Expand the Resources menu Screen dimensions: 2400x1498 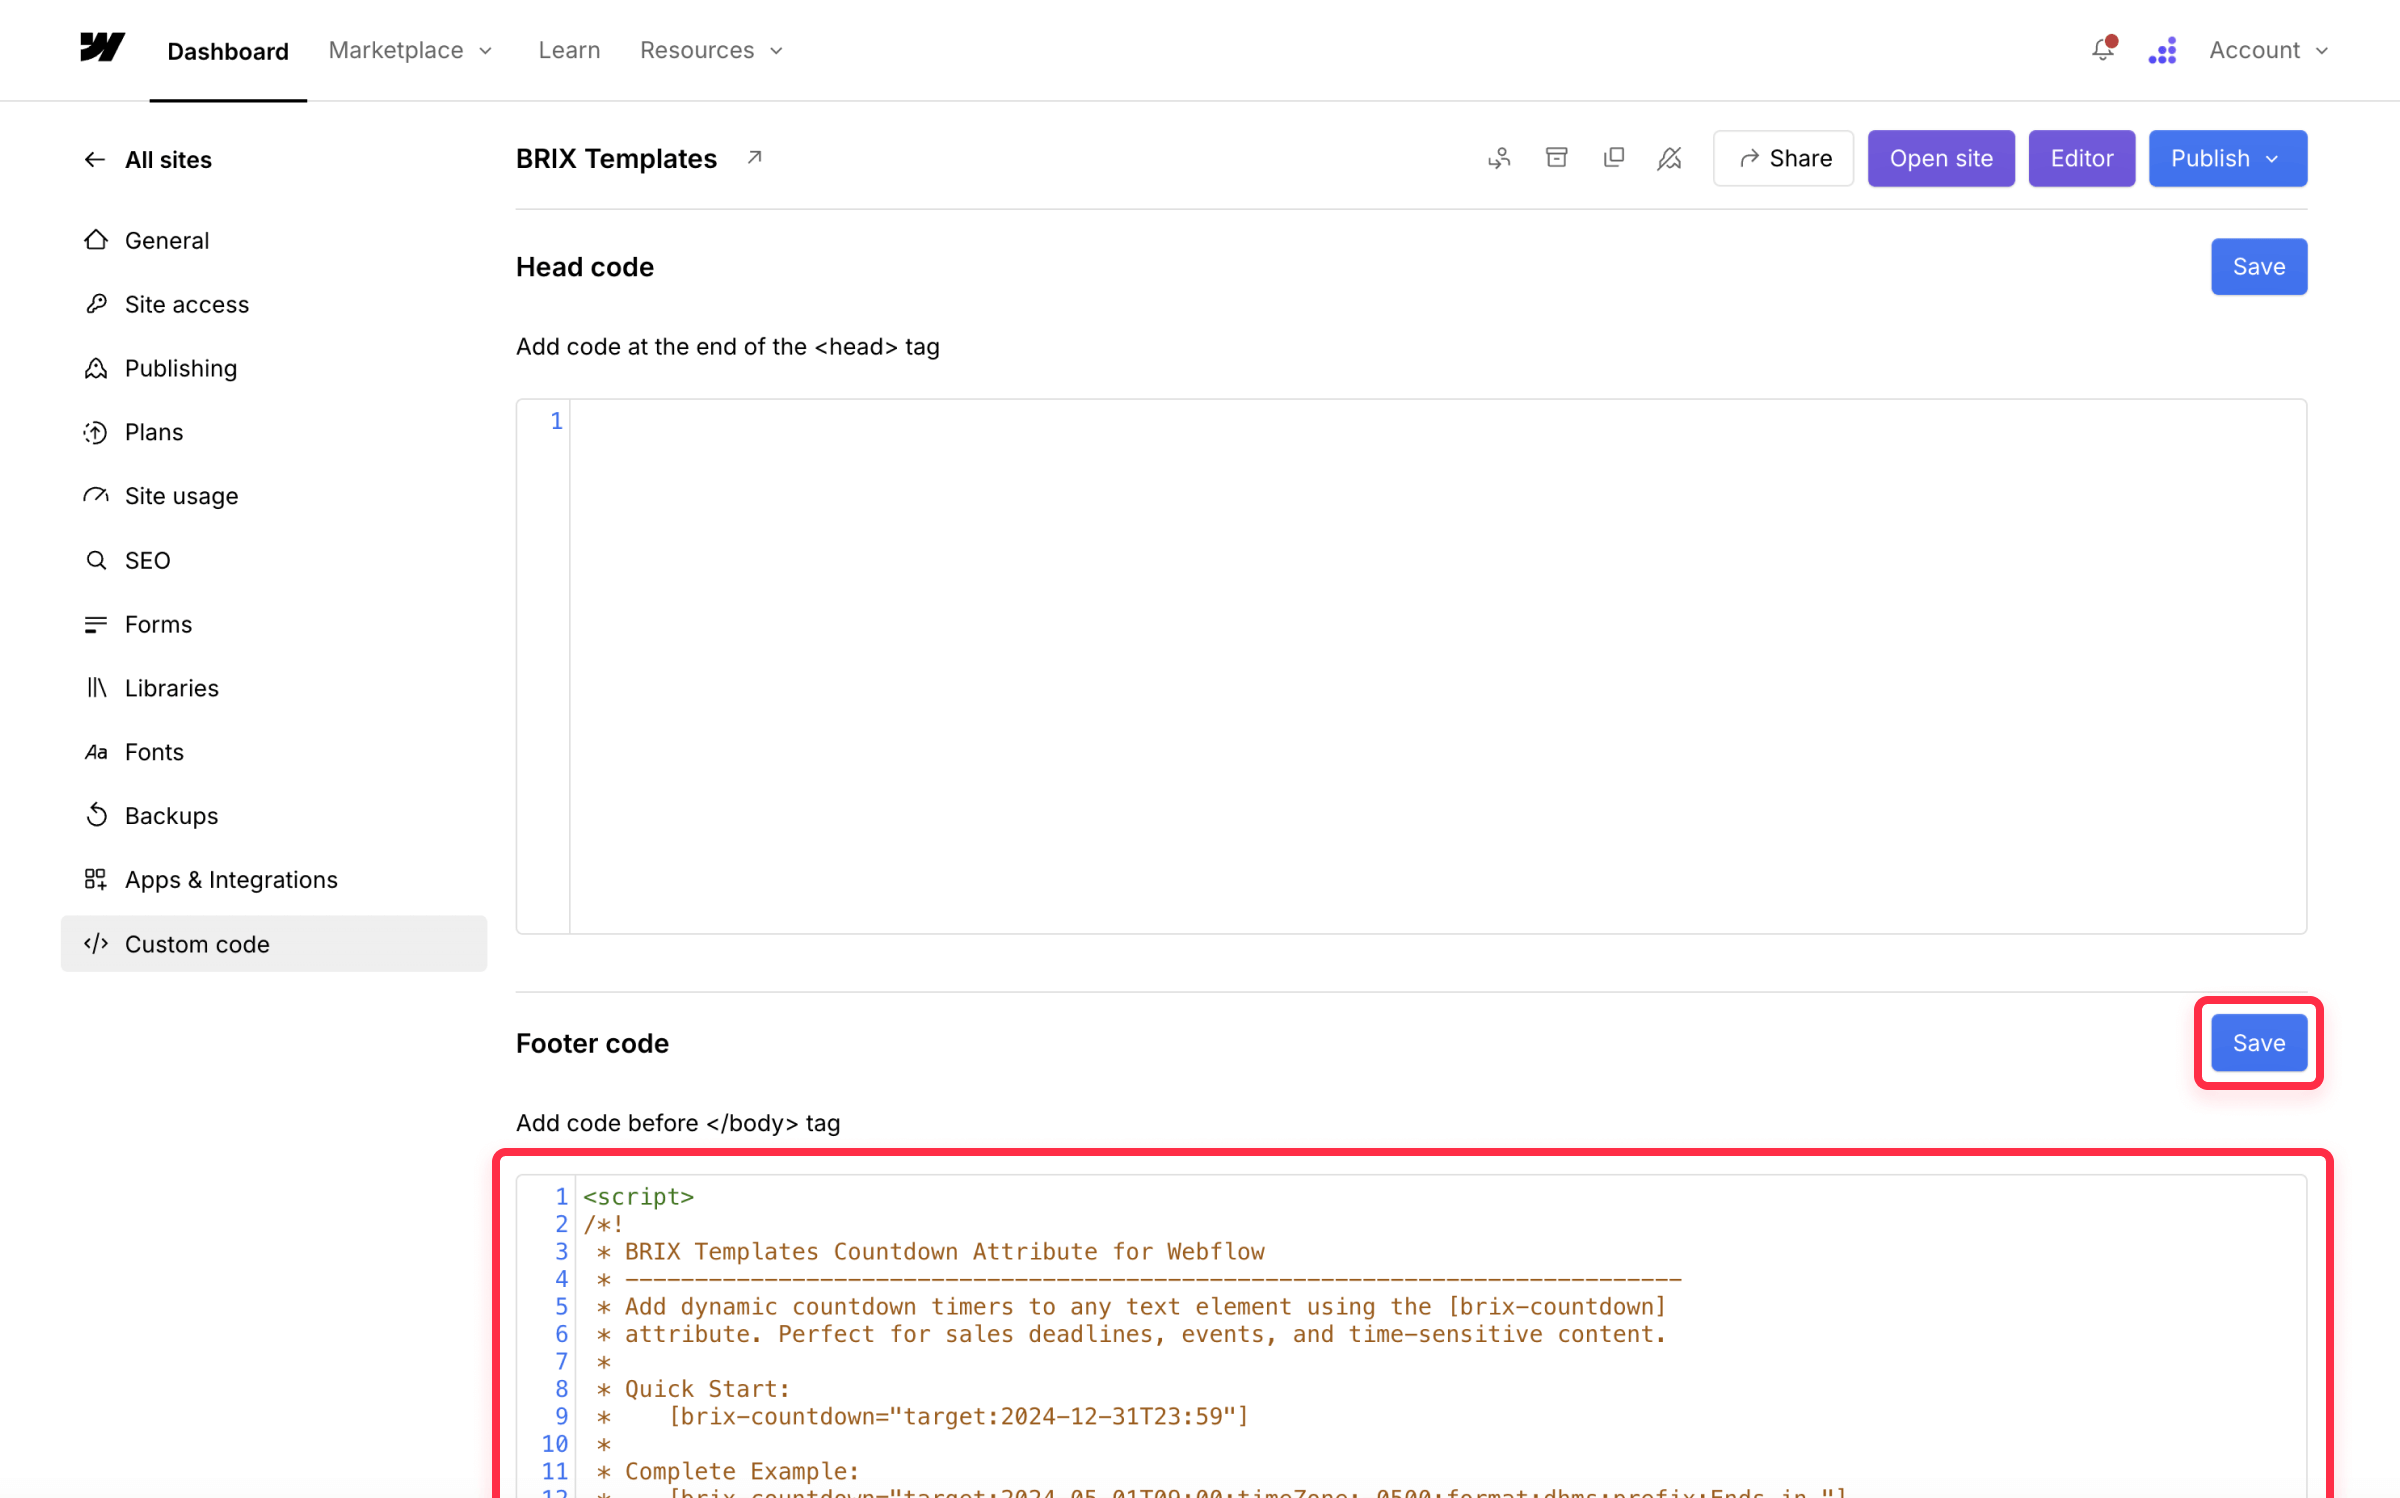[x=712, y=50]
